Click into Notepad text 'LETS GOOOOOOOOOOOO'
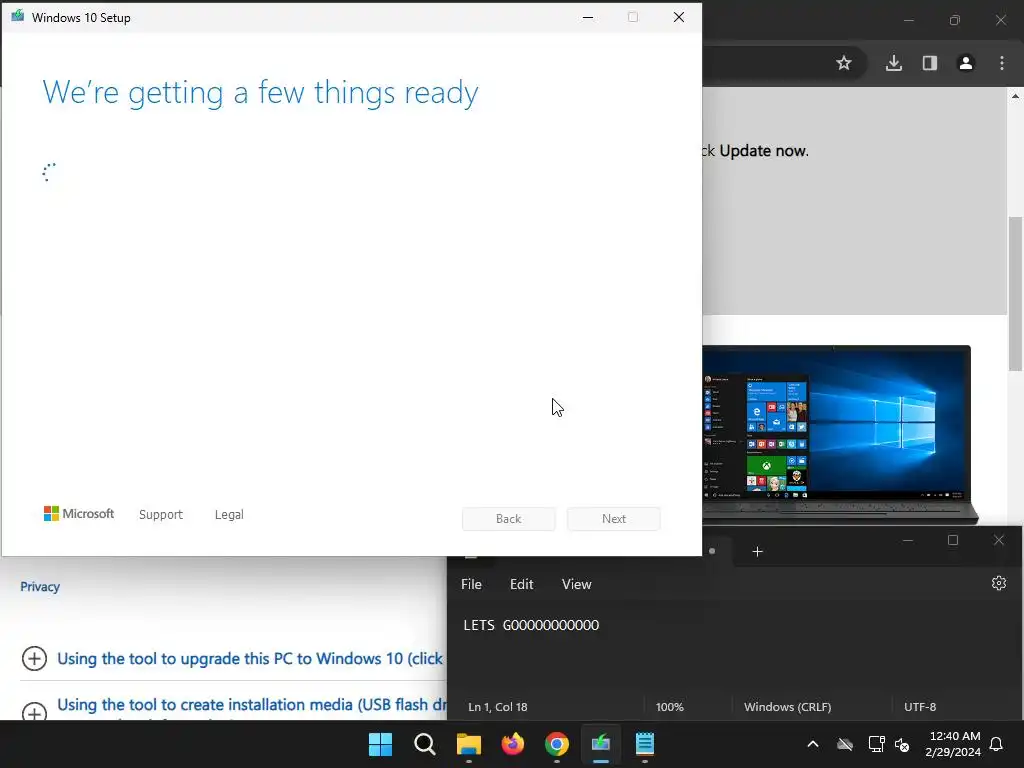Screen dimensions: 1024x768 point(531,625)
